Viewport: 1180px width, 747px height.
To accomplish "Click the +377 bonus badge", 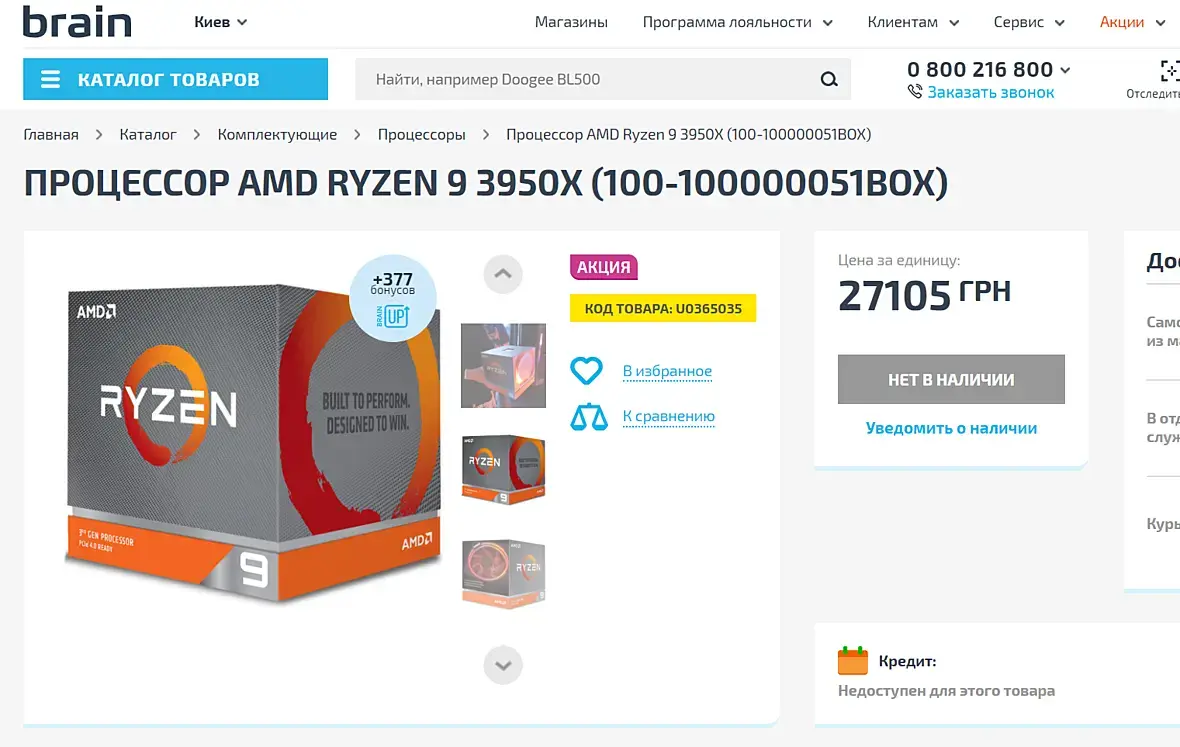I will pos(392,297).
